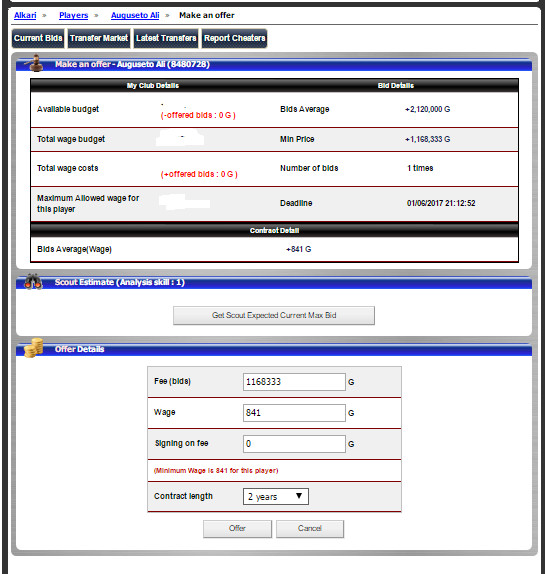Switch to the Transfer Market tab
Image resolution: width=545 pixels, height=574 pixels.
point(99,38)
